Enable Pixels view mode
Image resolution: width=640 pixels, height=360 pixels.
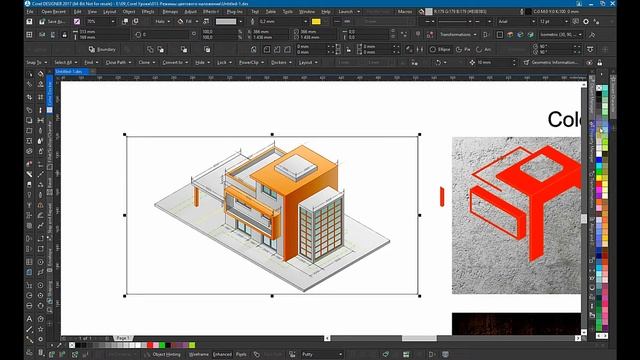tap(241, 354)
